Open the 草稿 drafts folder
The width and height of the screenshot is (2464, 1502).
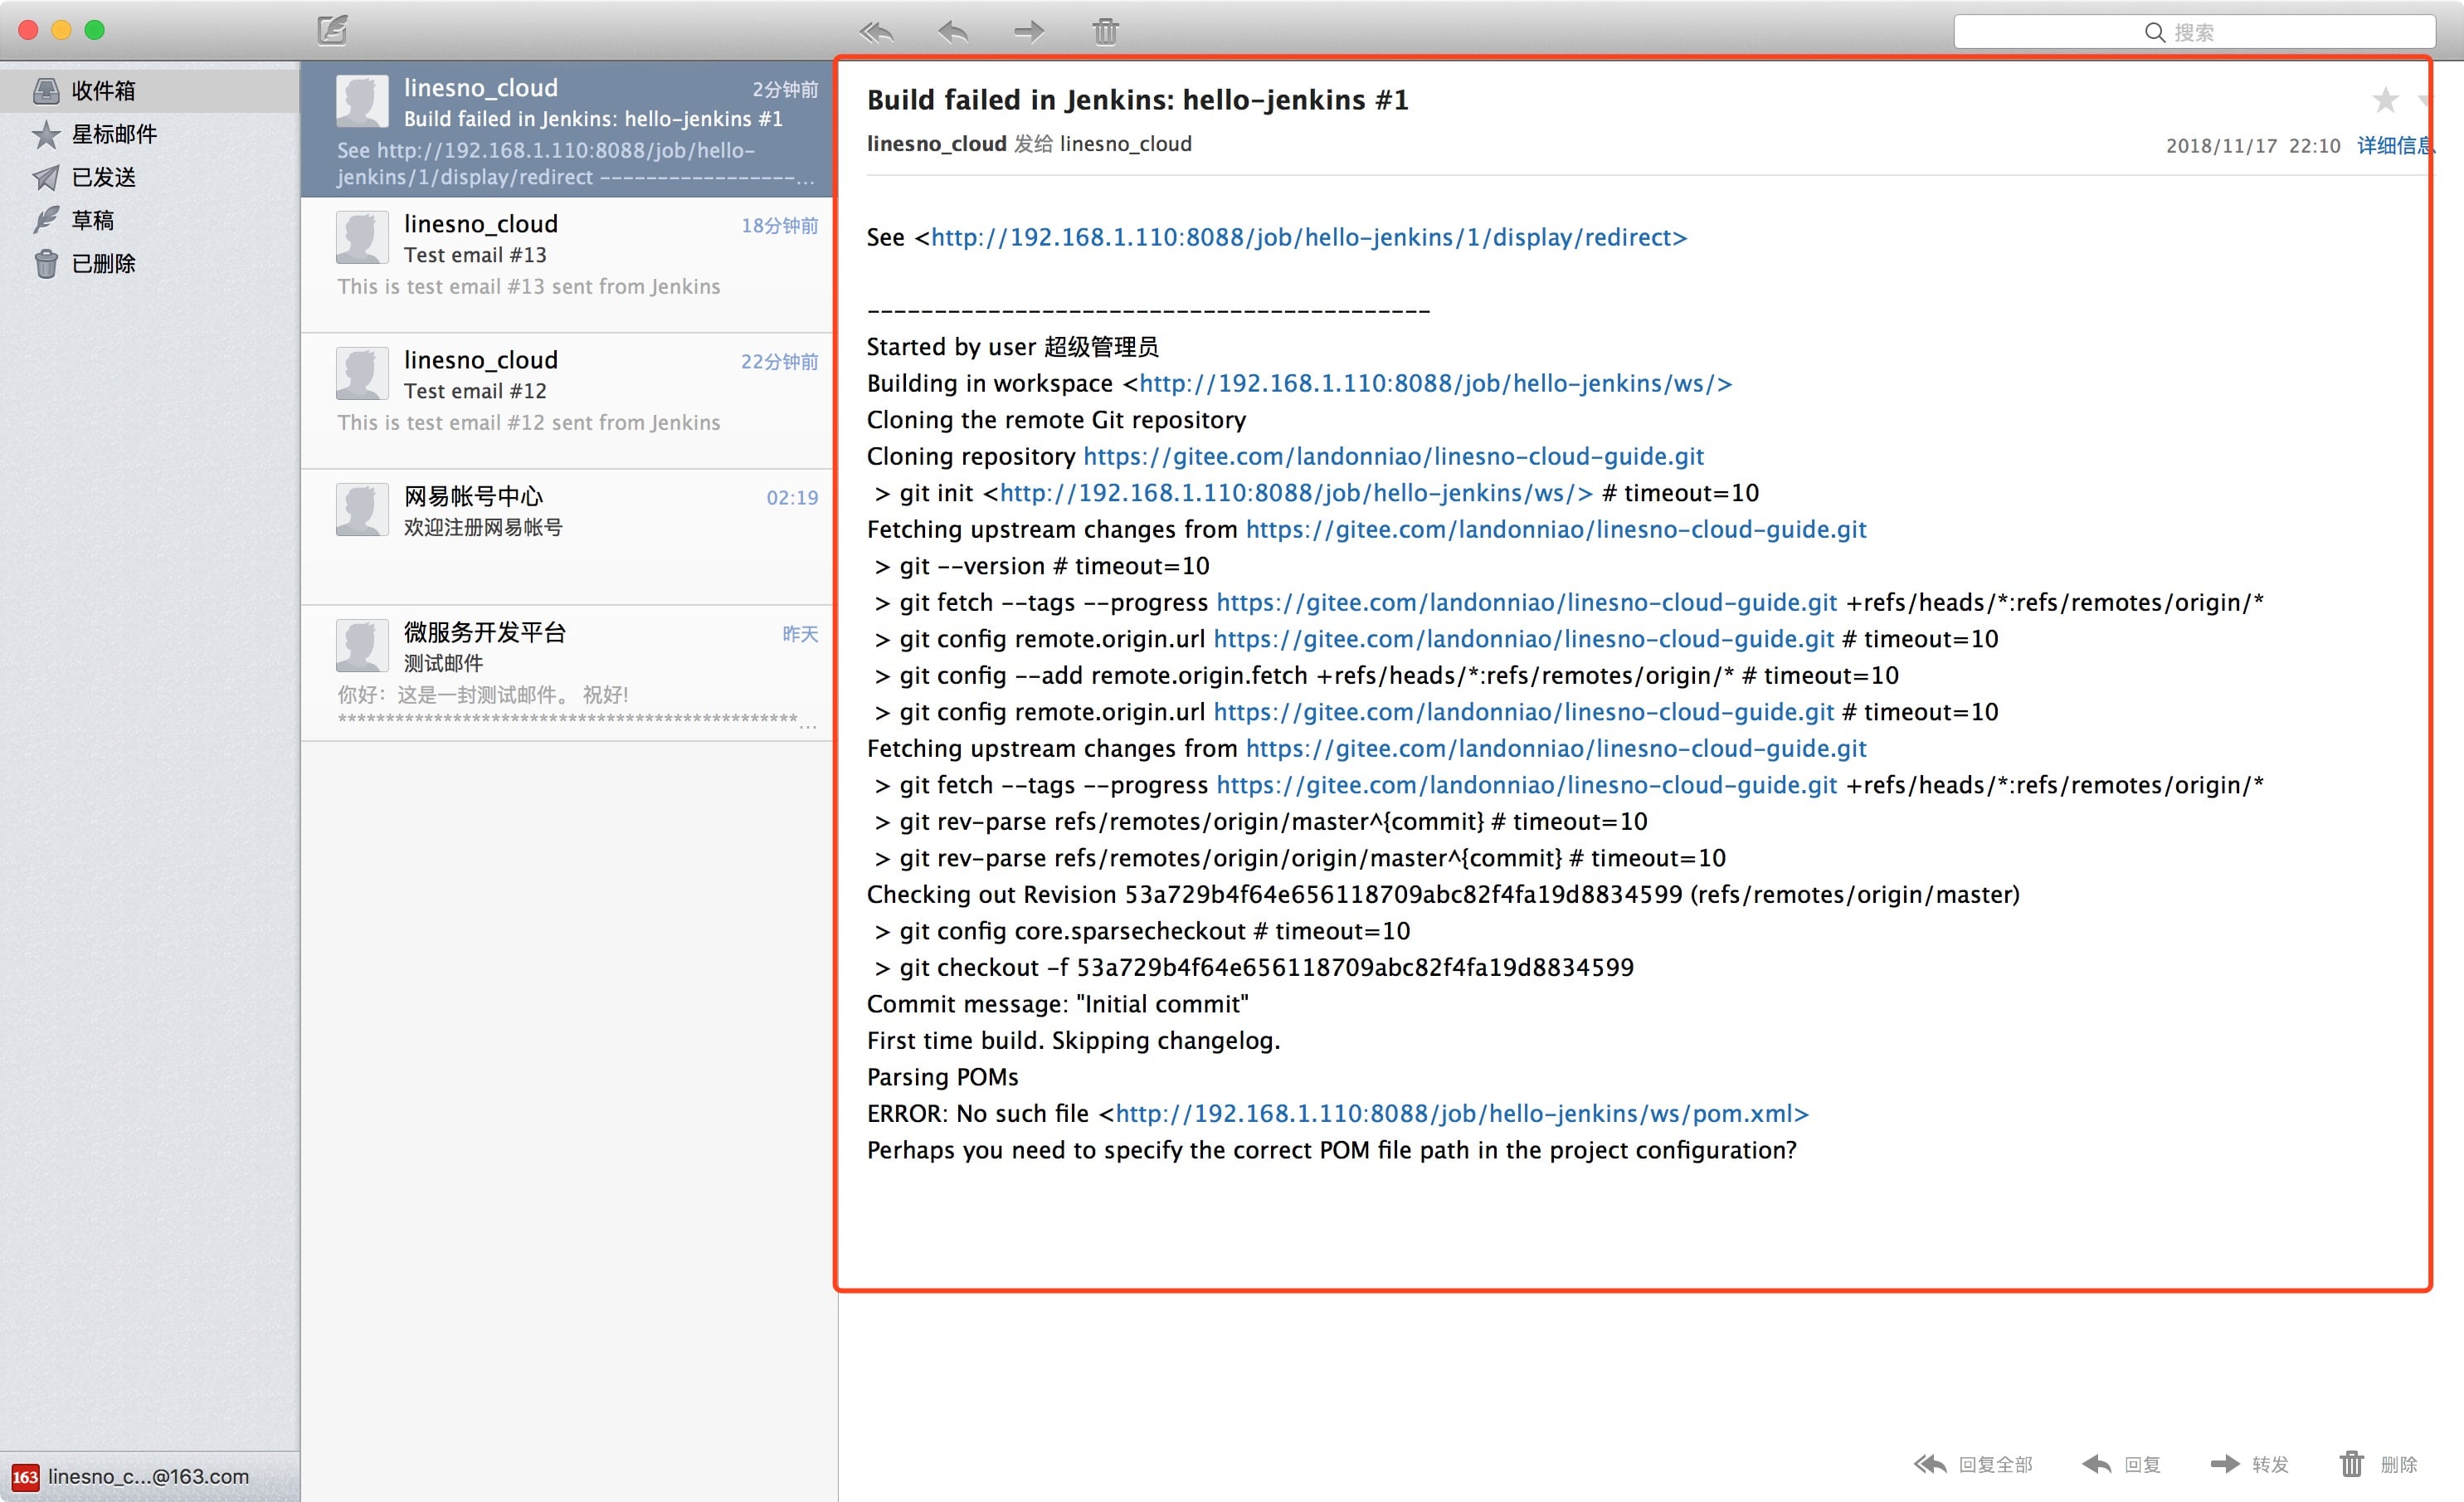point(92,220)
